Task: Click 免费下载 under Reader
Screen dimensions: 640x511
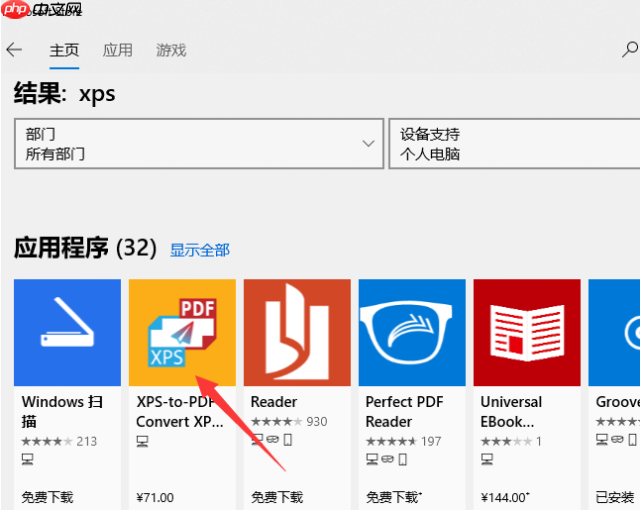Action: 277,497
